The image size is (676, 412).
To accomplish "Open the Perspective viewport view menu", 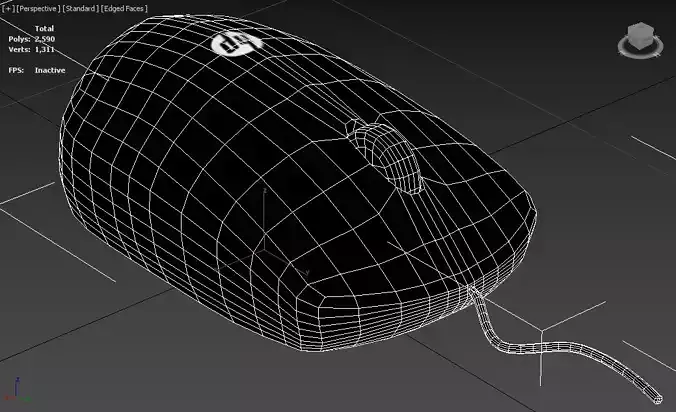I will [x=38, y=9].
